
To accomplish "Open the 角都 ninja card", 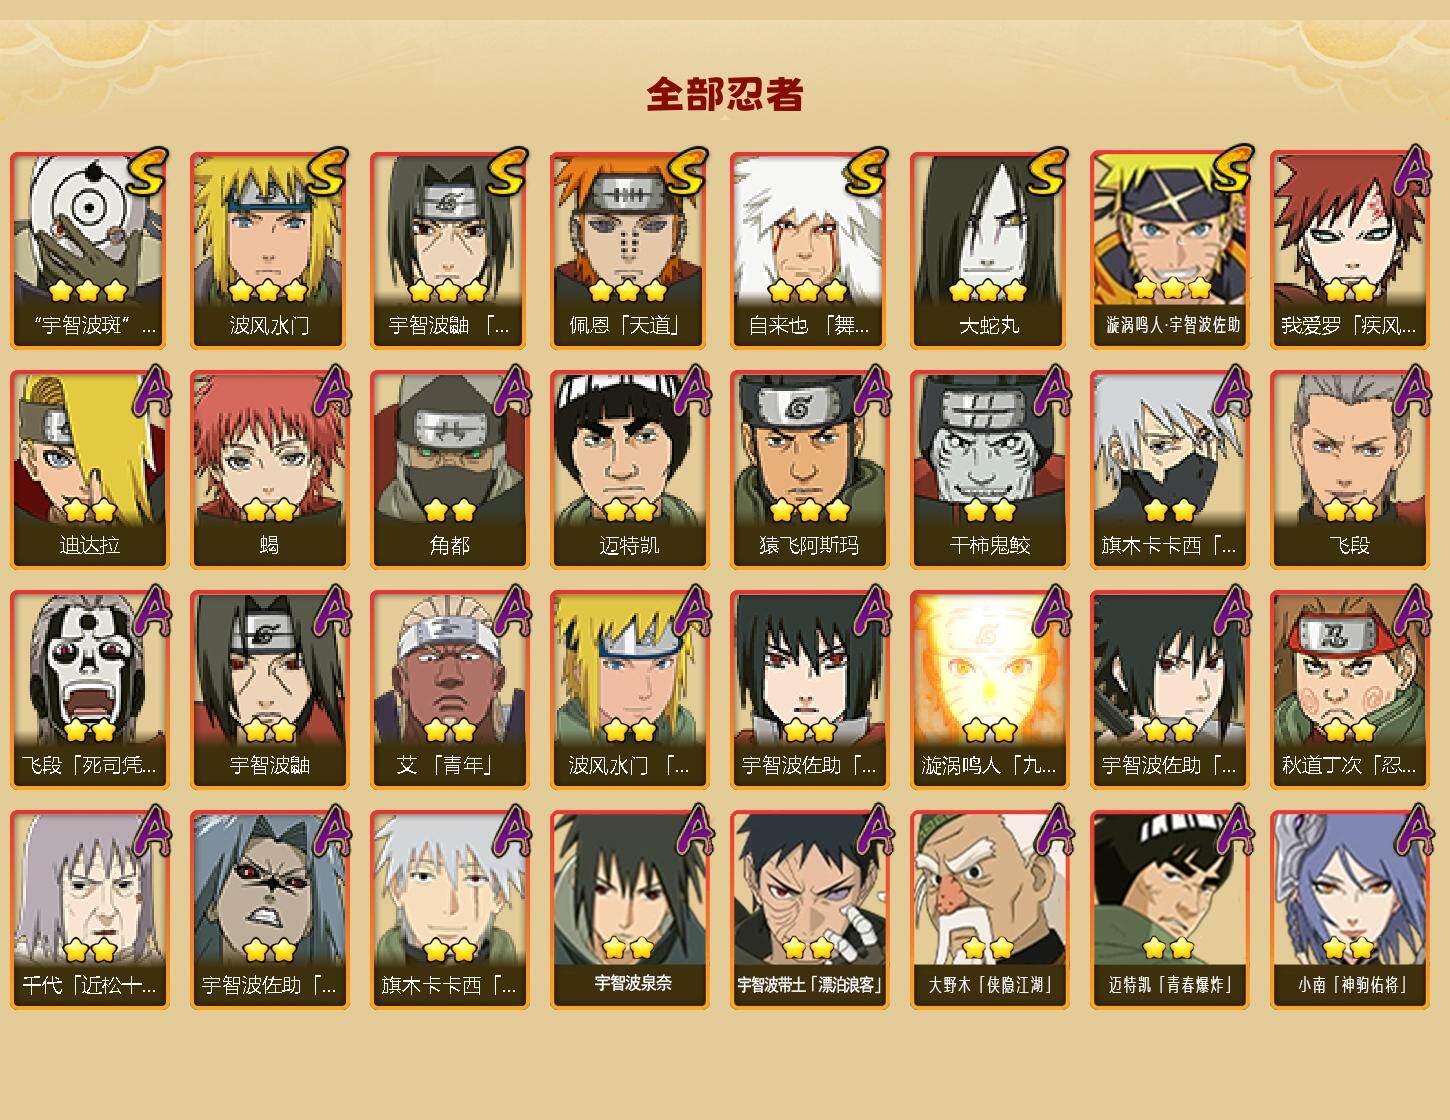I will (x=450, y=470).
